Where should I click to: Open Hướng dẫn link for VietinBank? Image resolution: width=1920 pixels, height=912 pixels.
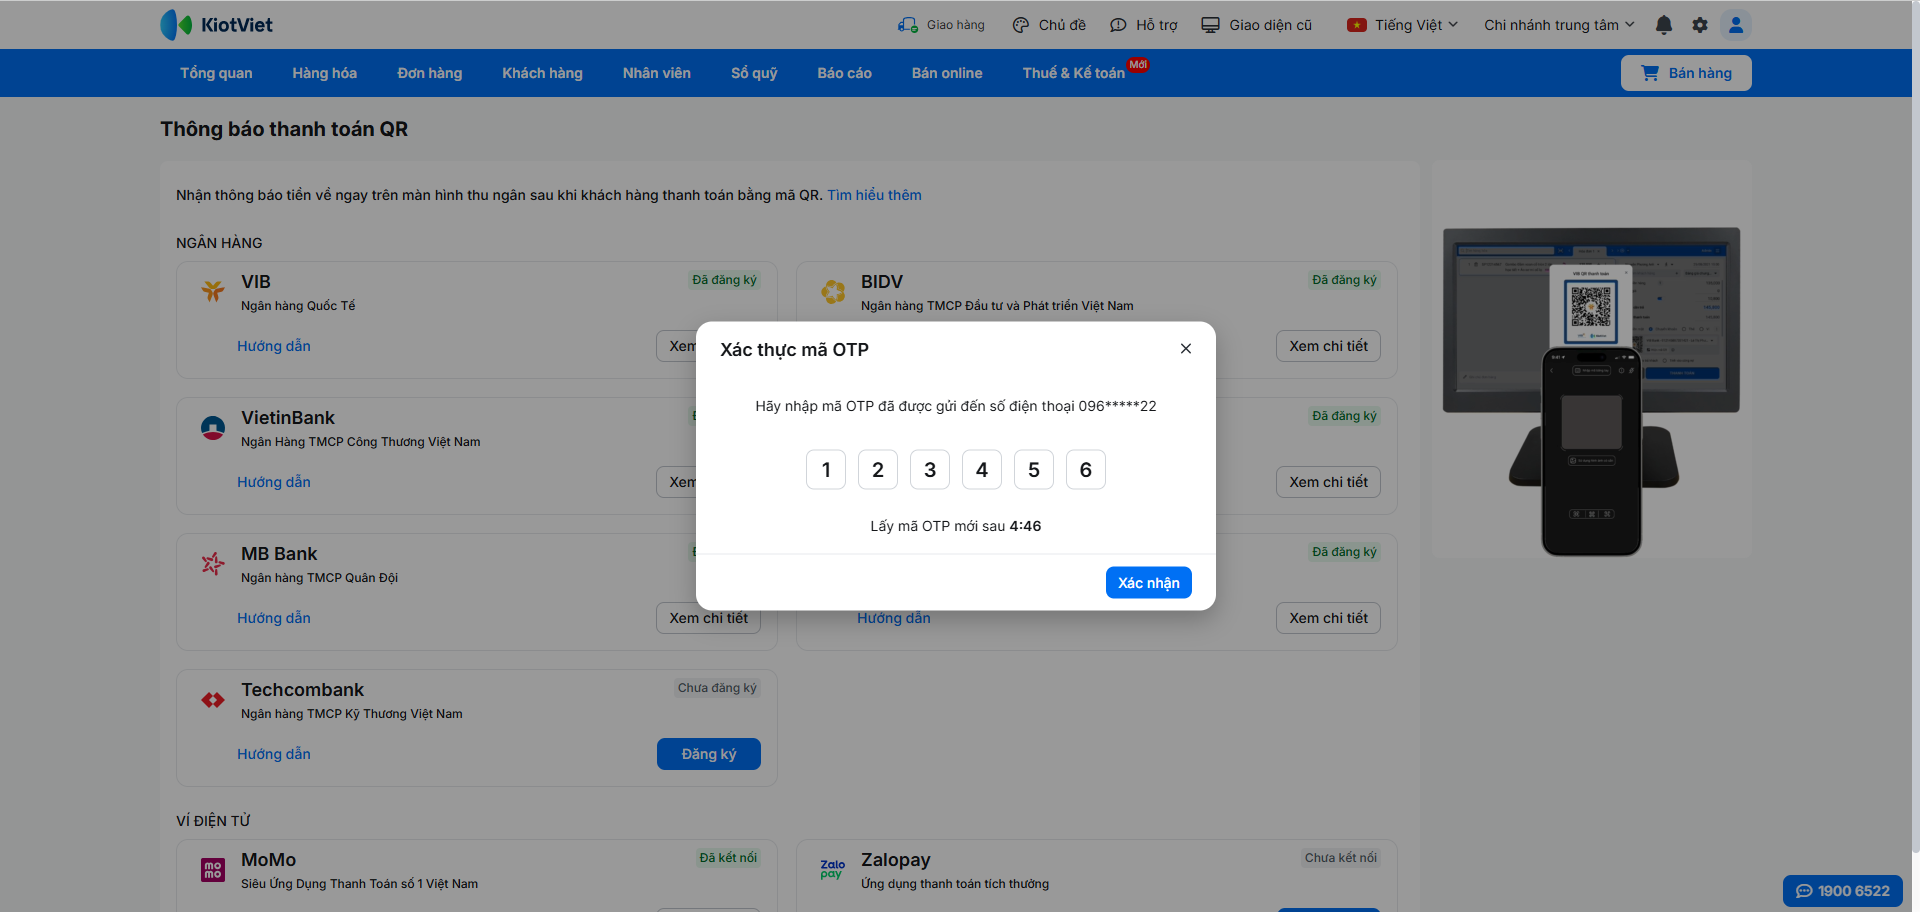pos(274,482)
